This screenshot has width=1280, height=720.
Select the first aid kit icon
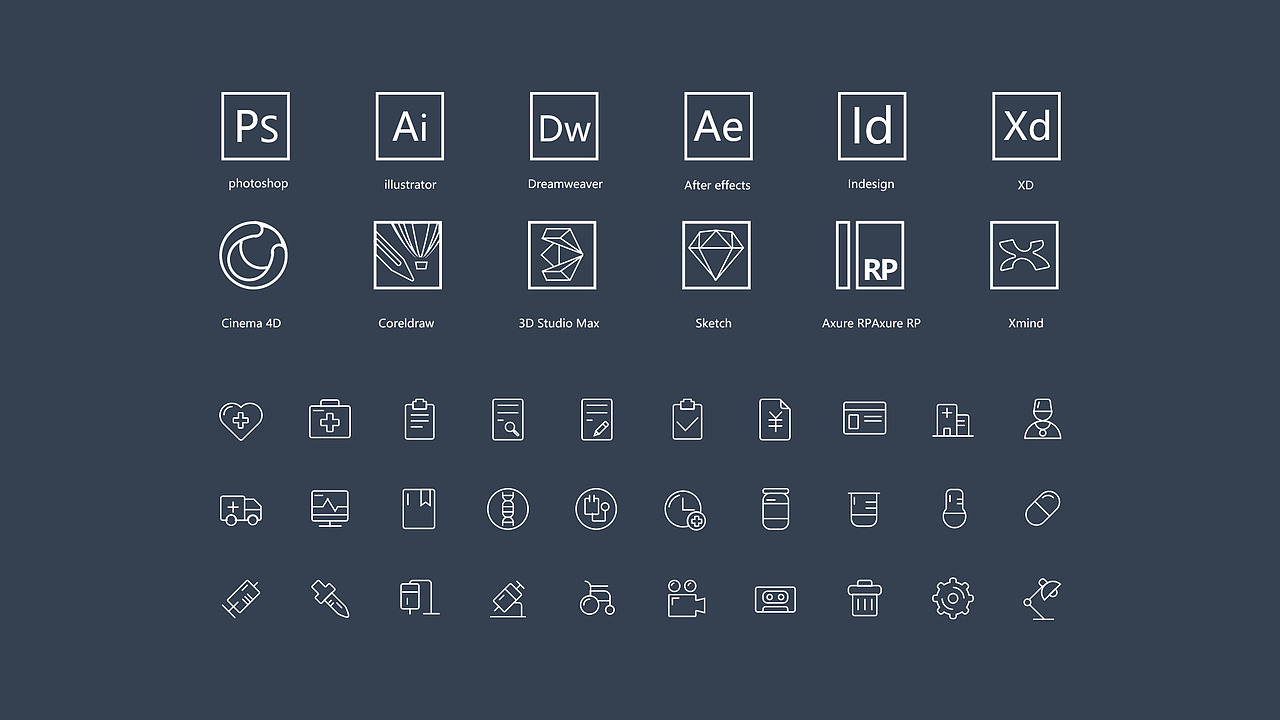330,420
